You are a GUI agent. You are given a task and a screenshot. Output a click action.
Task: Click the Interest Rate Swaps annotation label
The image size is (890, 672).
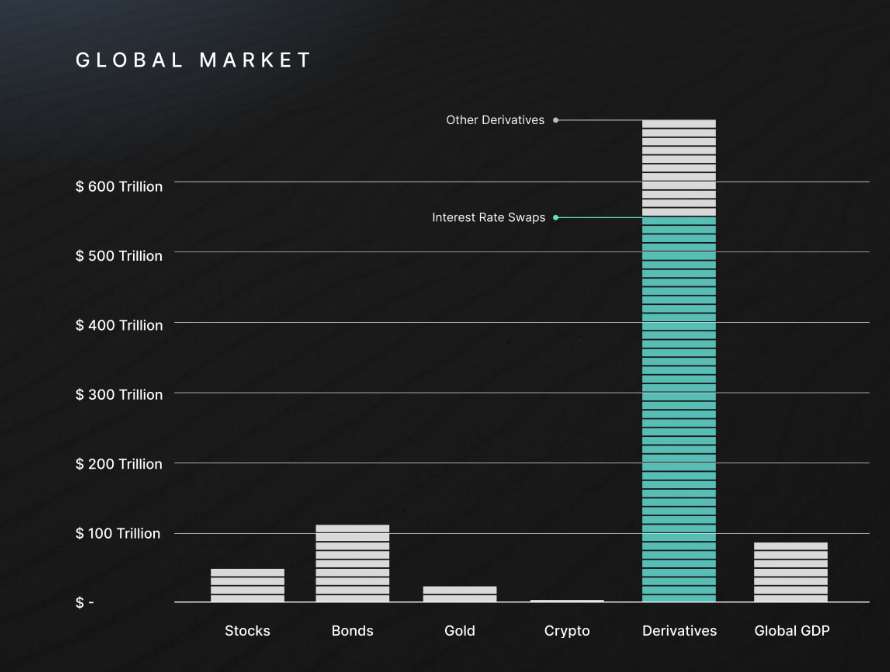pos(488,217)
